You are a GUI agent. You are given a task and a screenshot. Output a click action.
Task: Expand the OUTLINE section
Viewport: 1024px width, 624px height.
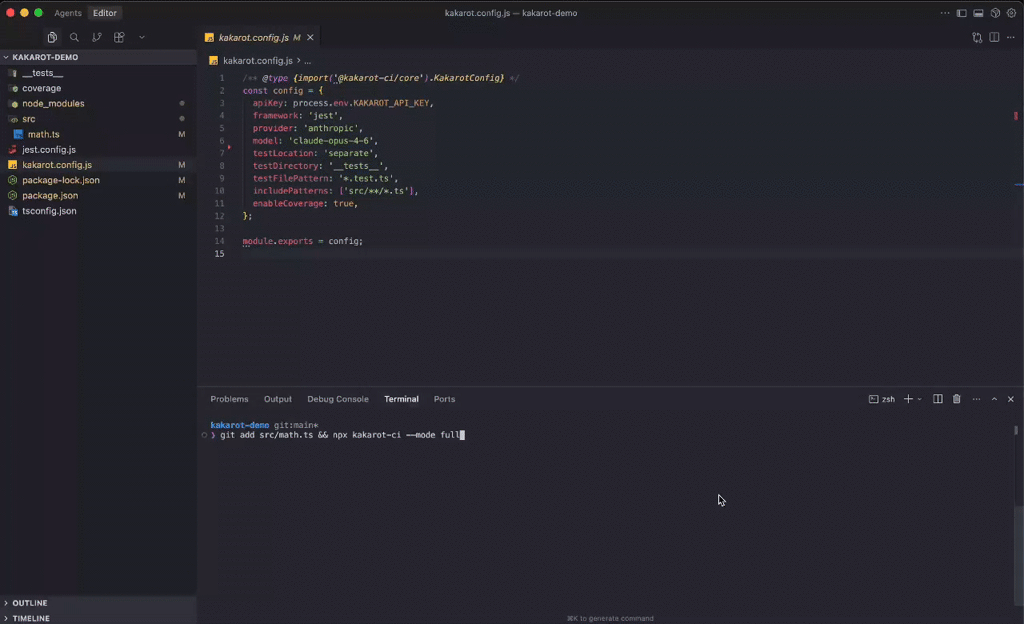pyautogui.click(x=29, y=603)
